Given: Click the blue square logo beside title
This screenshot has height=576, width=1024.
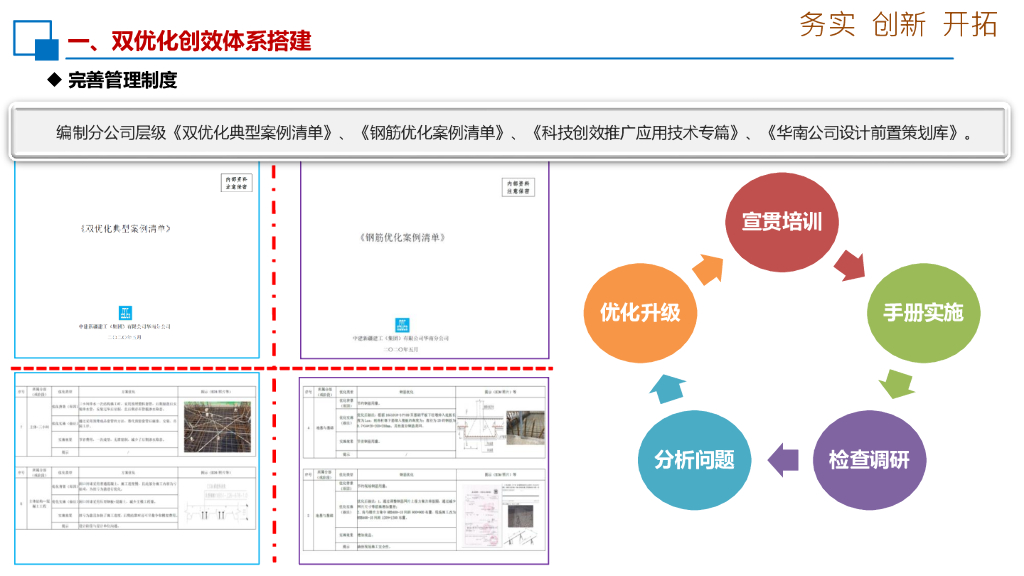Looking at the screenshot, I should pyautogui.click(x=36, y=40).
